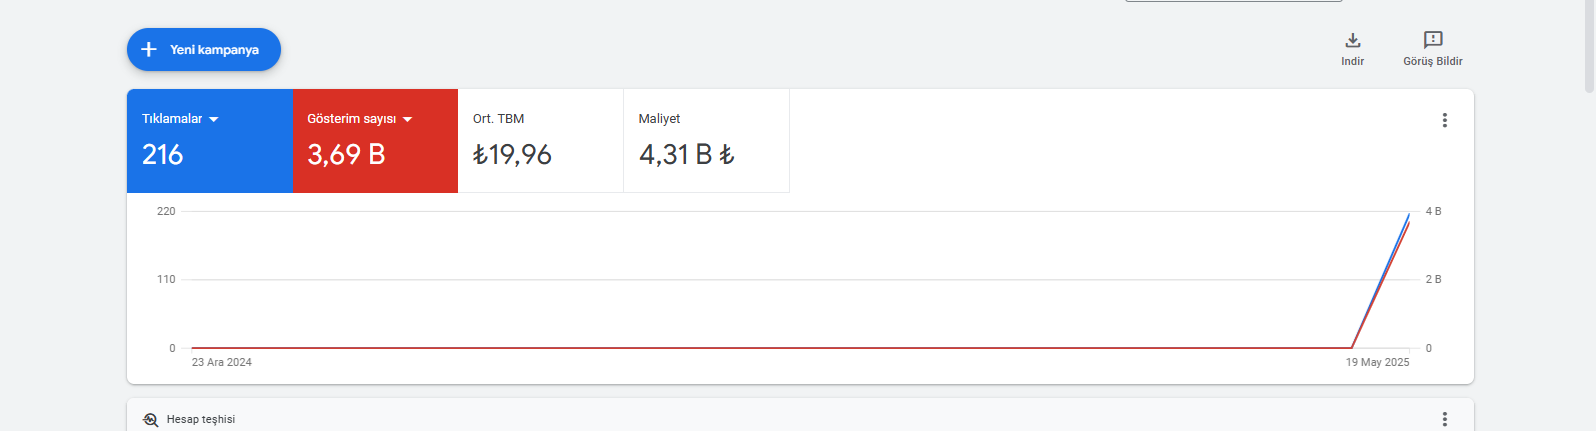Click the 23 Ara 2024 date label
The width and height of the screenshot is (1596, 431).
click(x=222, y=362)
